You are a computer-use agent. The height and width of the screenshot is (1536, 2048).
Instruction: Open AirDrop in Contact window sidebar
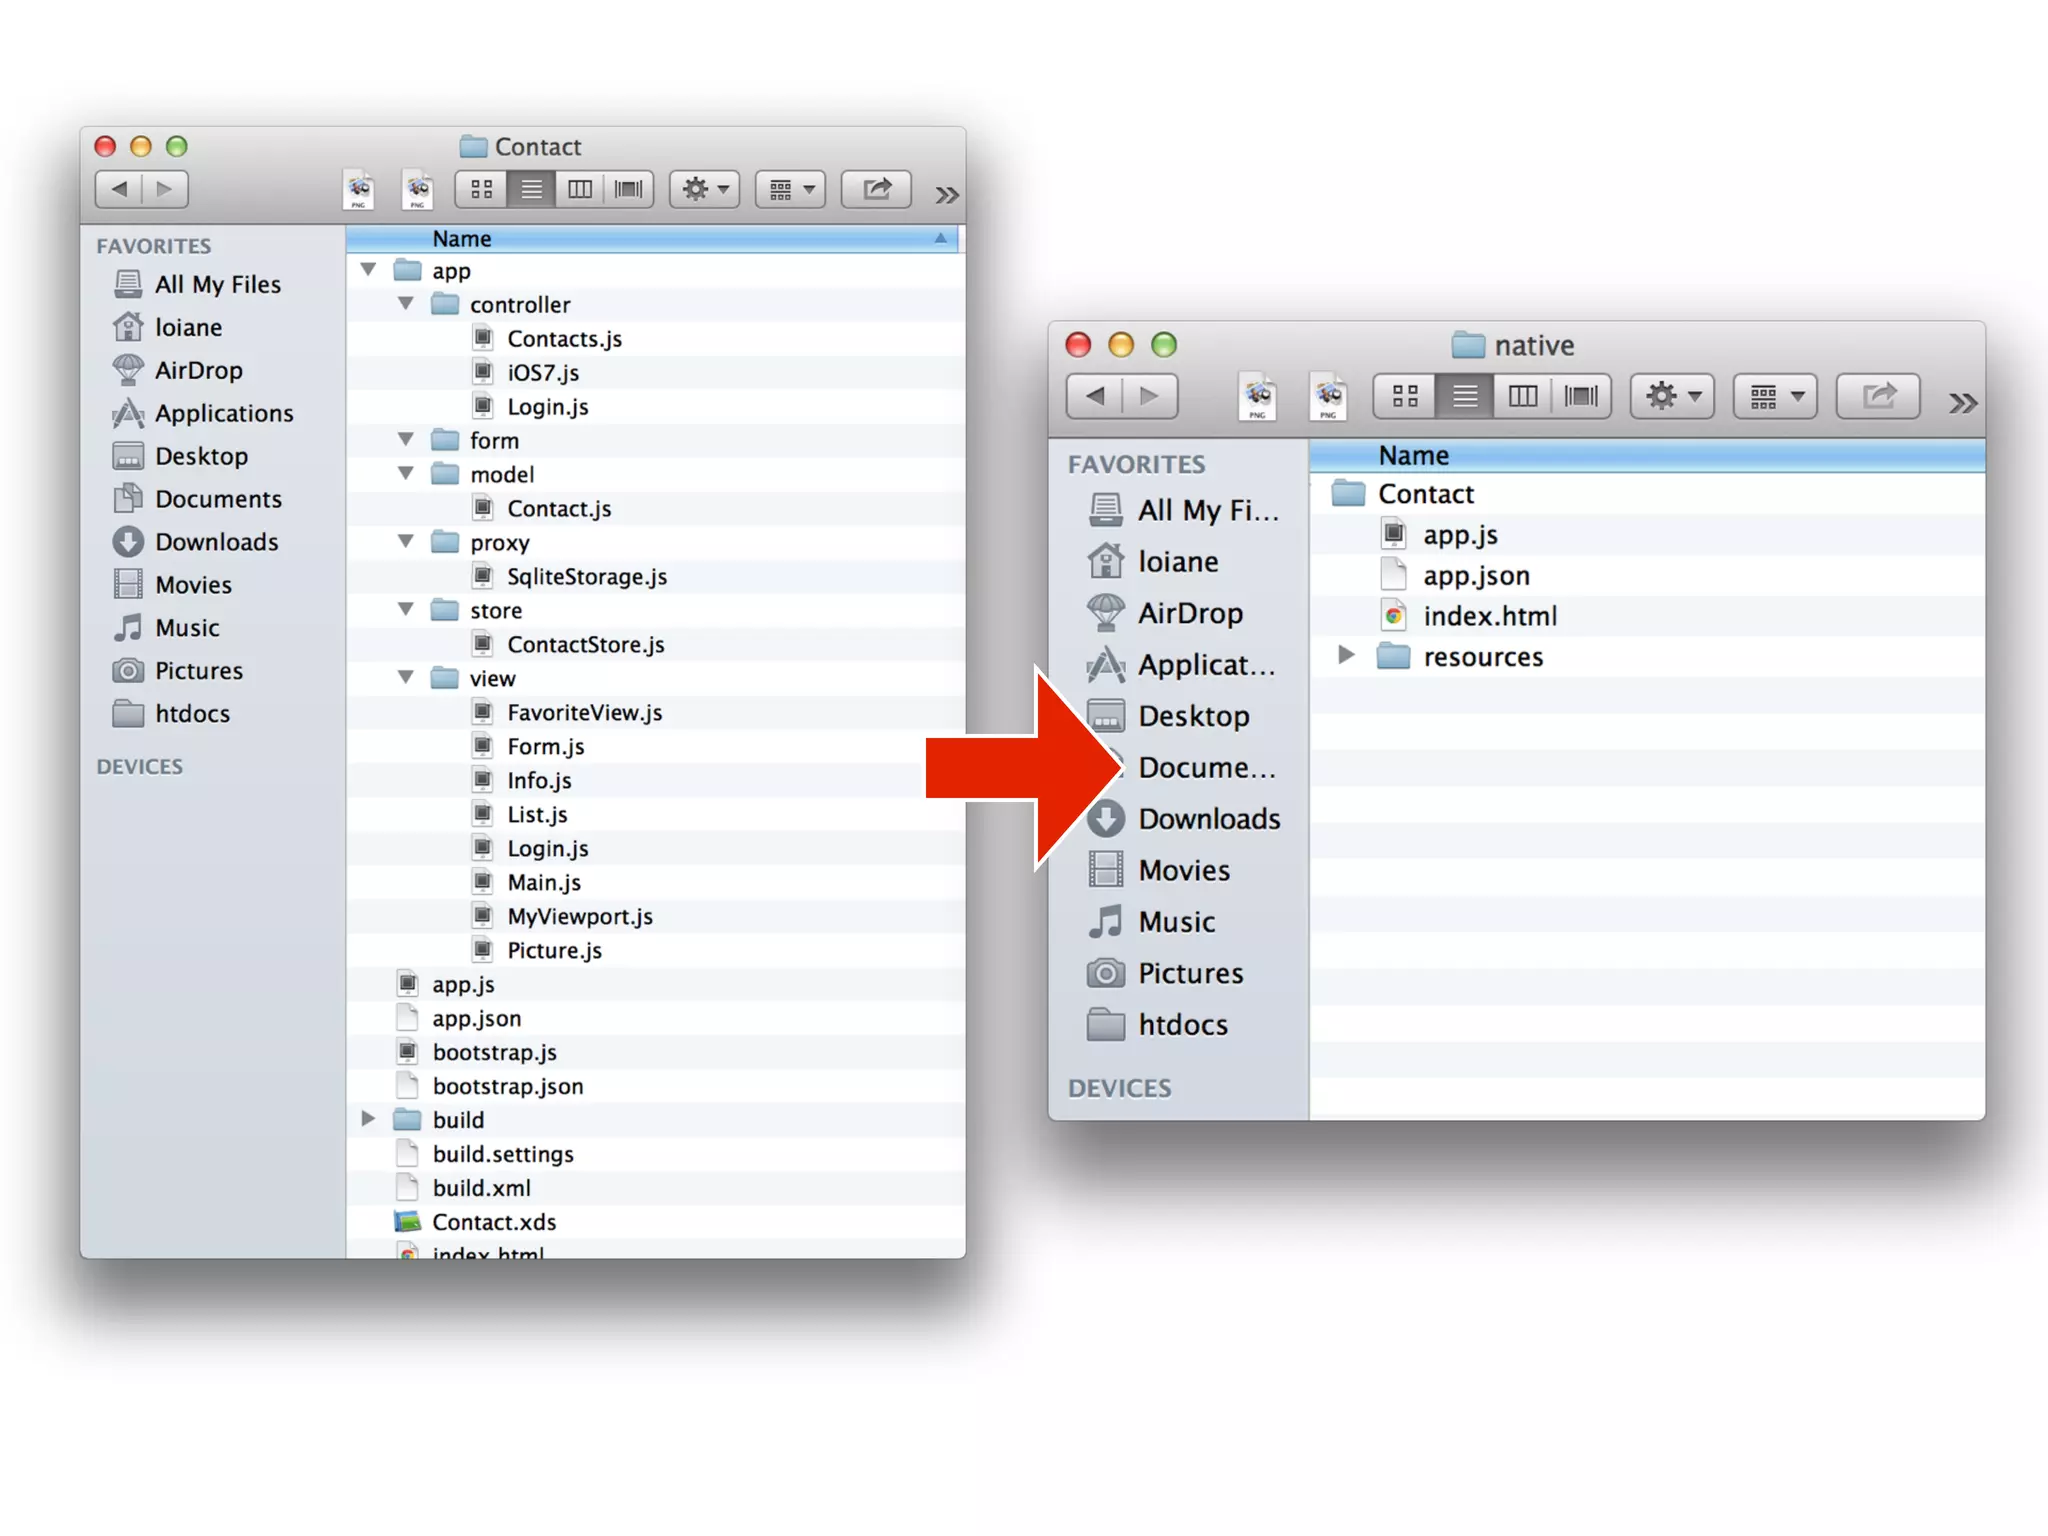click(x=198, y=370)
